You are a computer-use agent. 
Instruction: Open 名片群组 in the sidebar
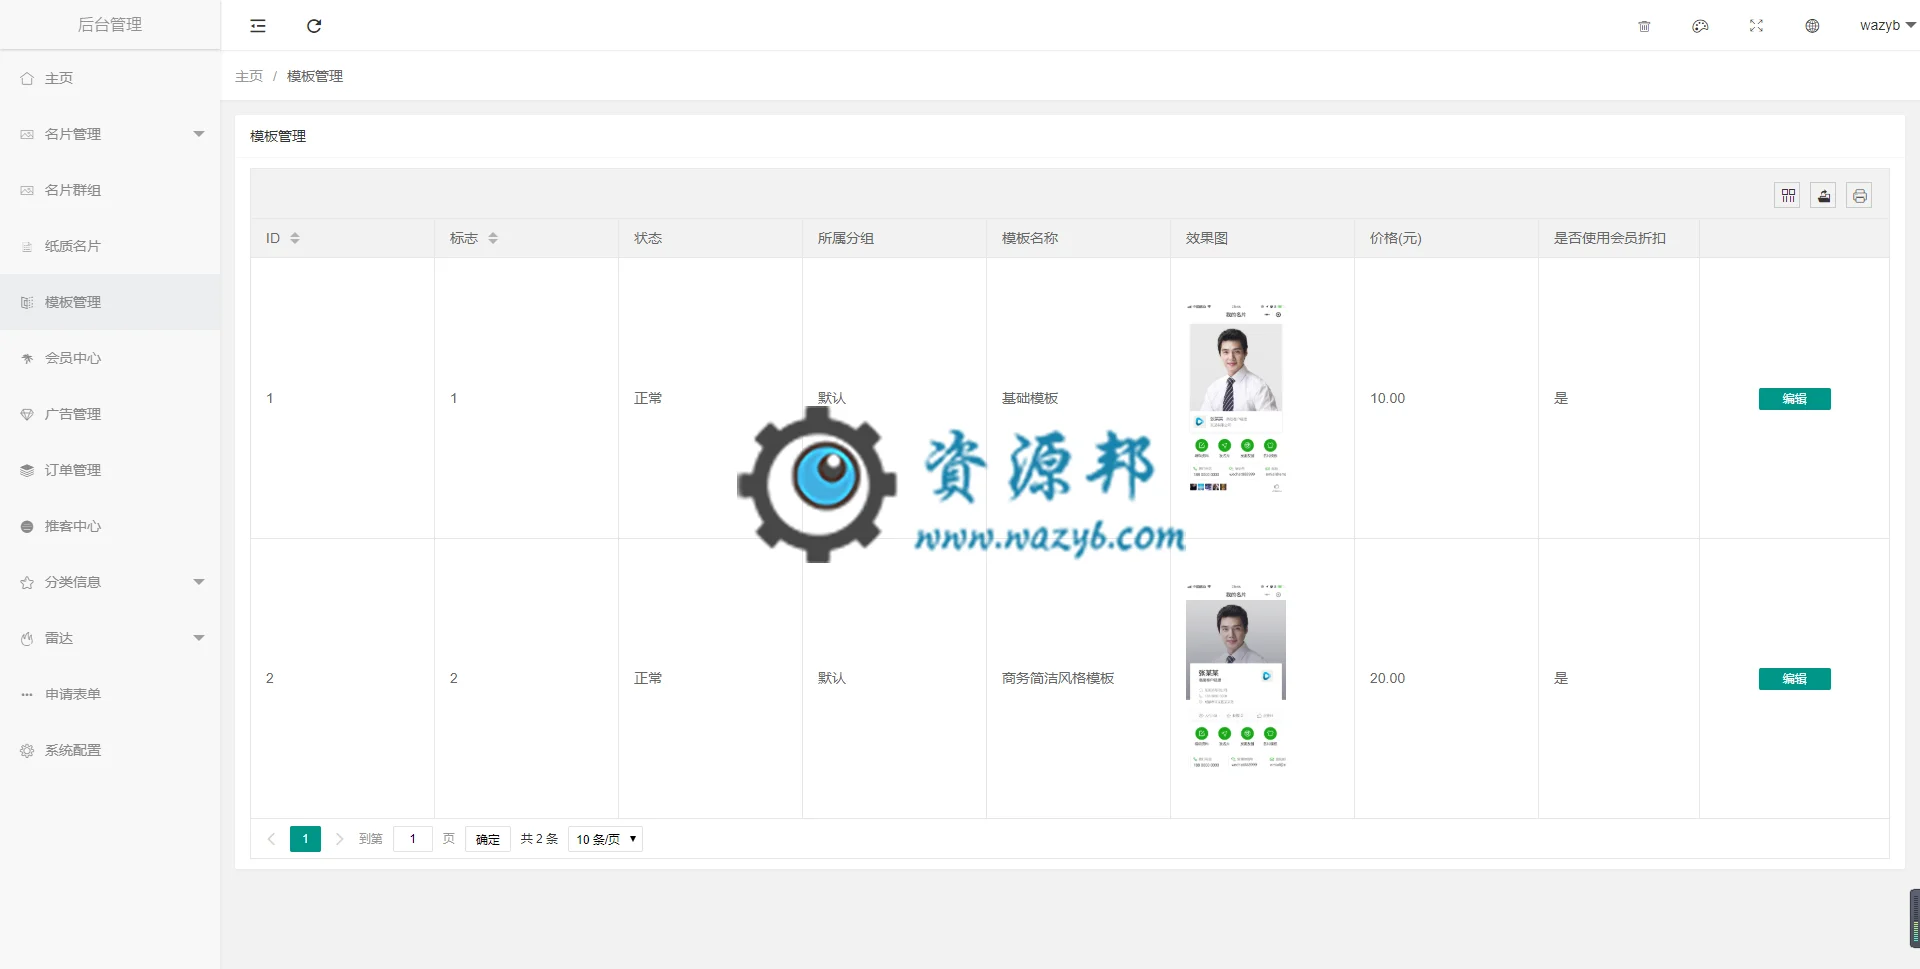click(110, 190)
